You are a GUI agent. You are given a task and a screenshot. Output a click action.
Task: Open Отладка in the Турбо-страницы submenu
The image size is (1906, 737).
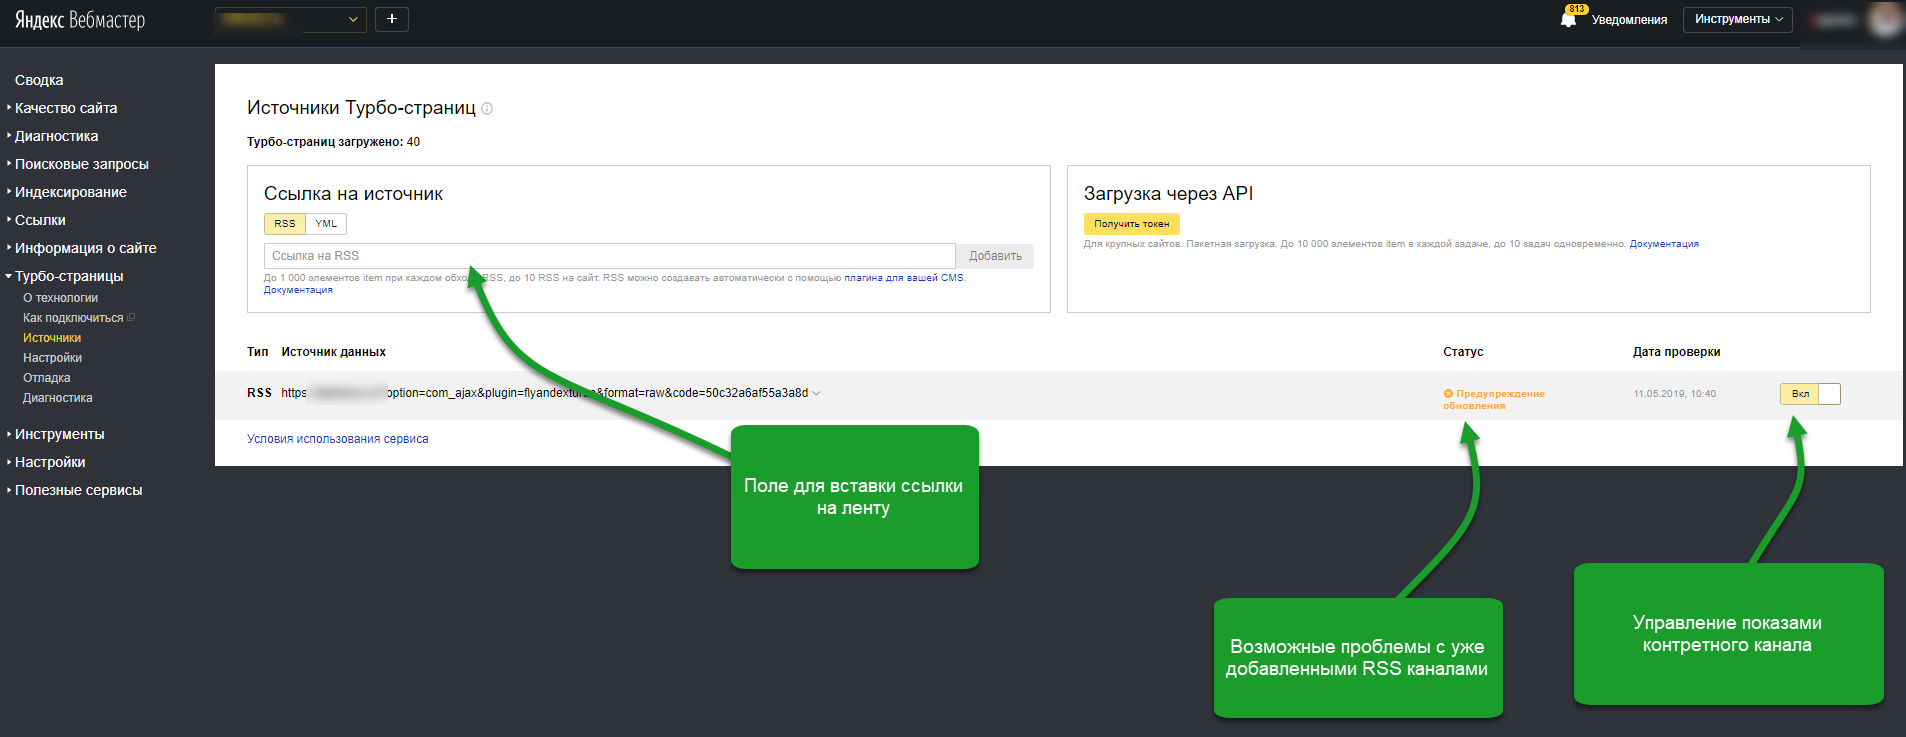pos(46,378)
